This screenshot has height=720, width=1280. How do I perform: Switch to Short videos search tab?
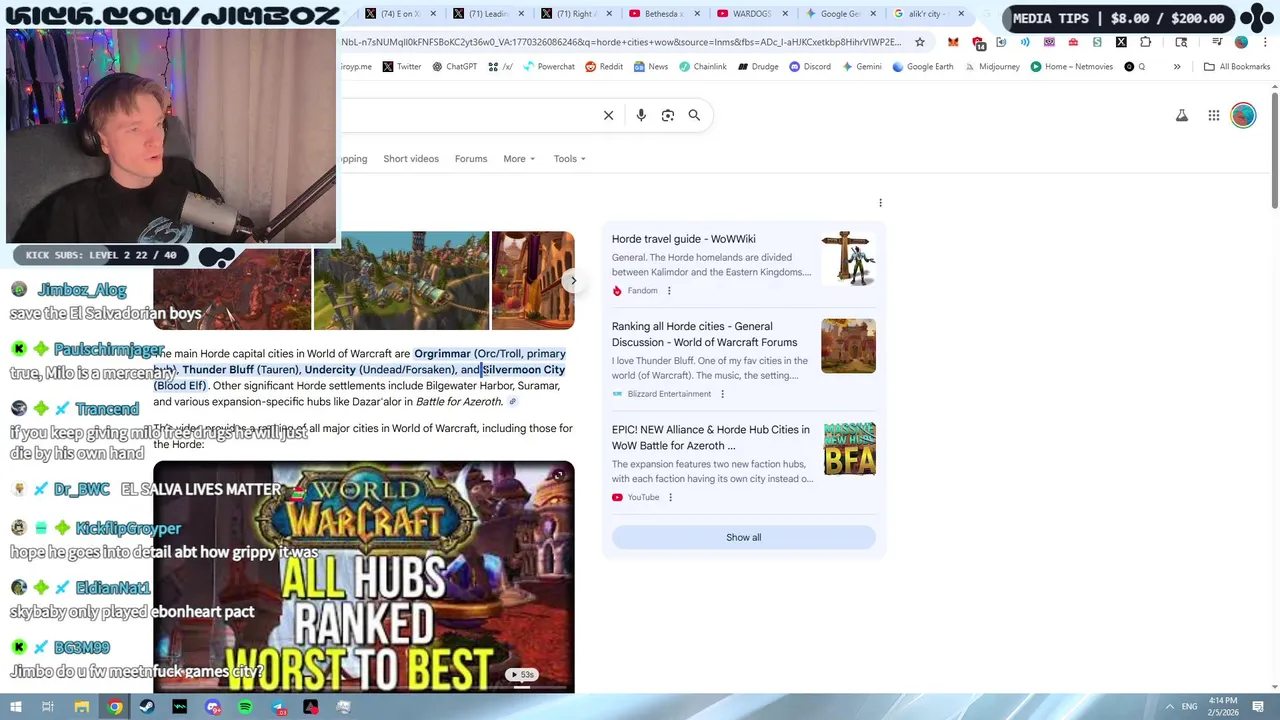411,159
